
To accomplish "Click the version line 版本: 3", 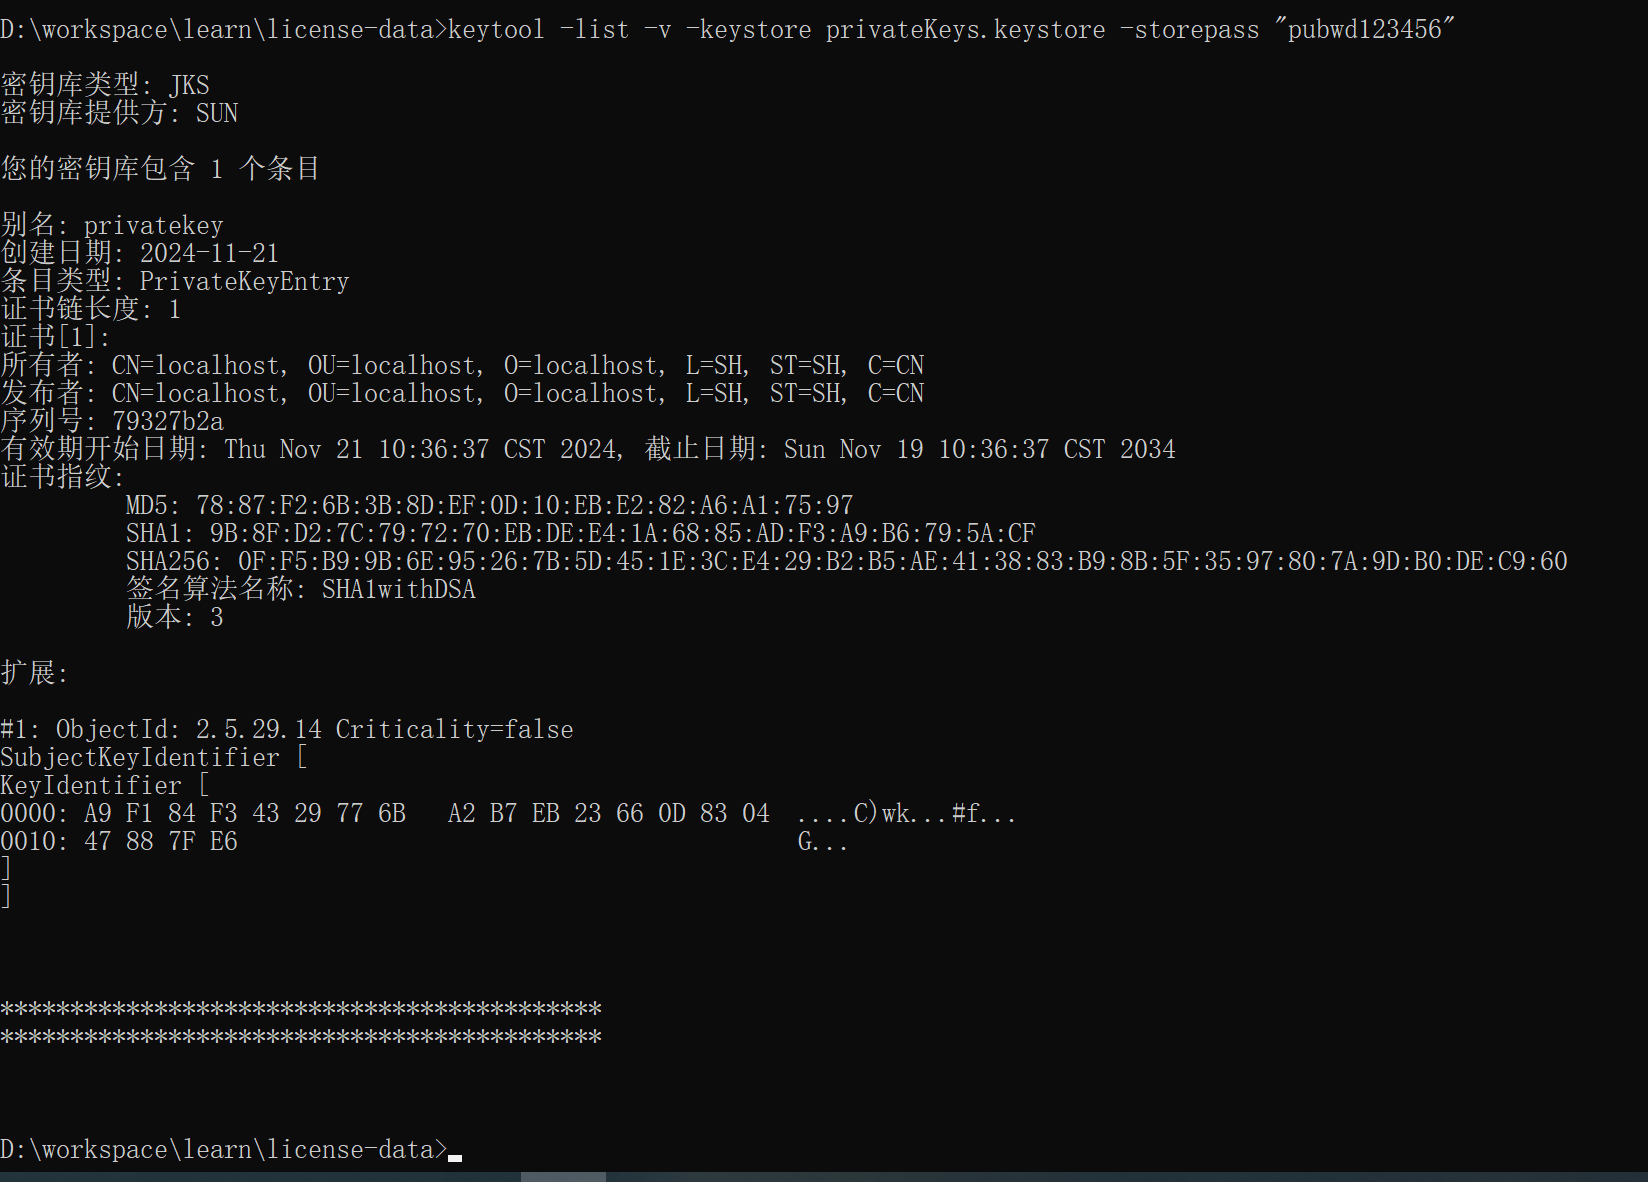I will coord(175,617).
